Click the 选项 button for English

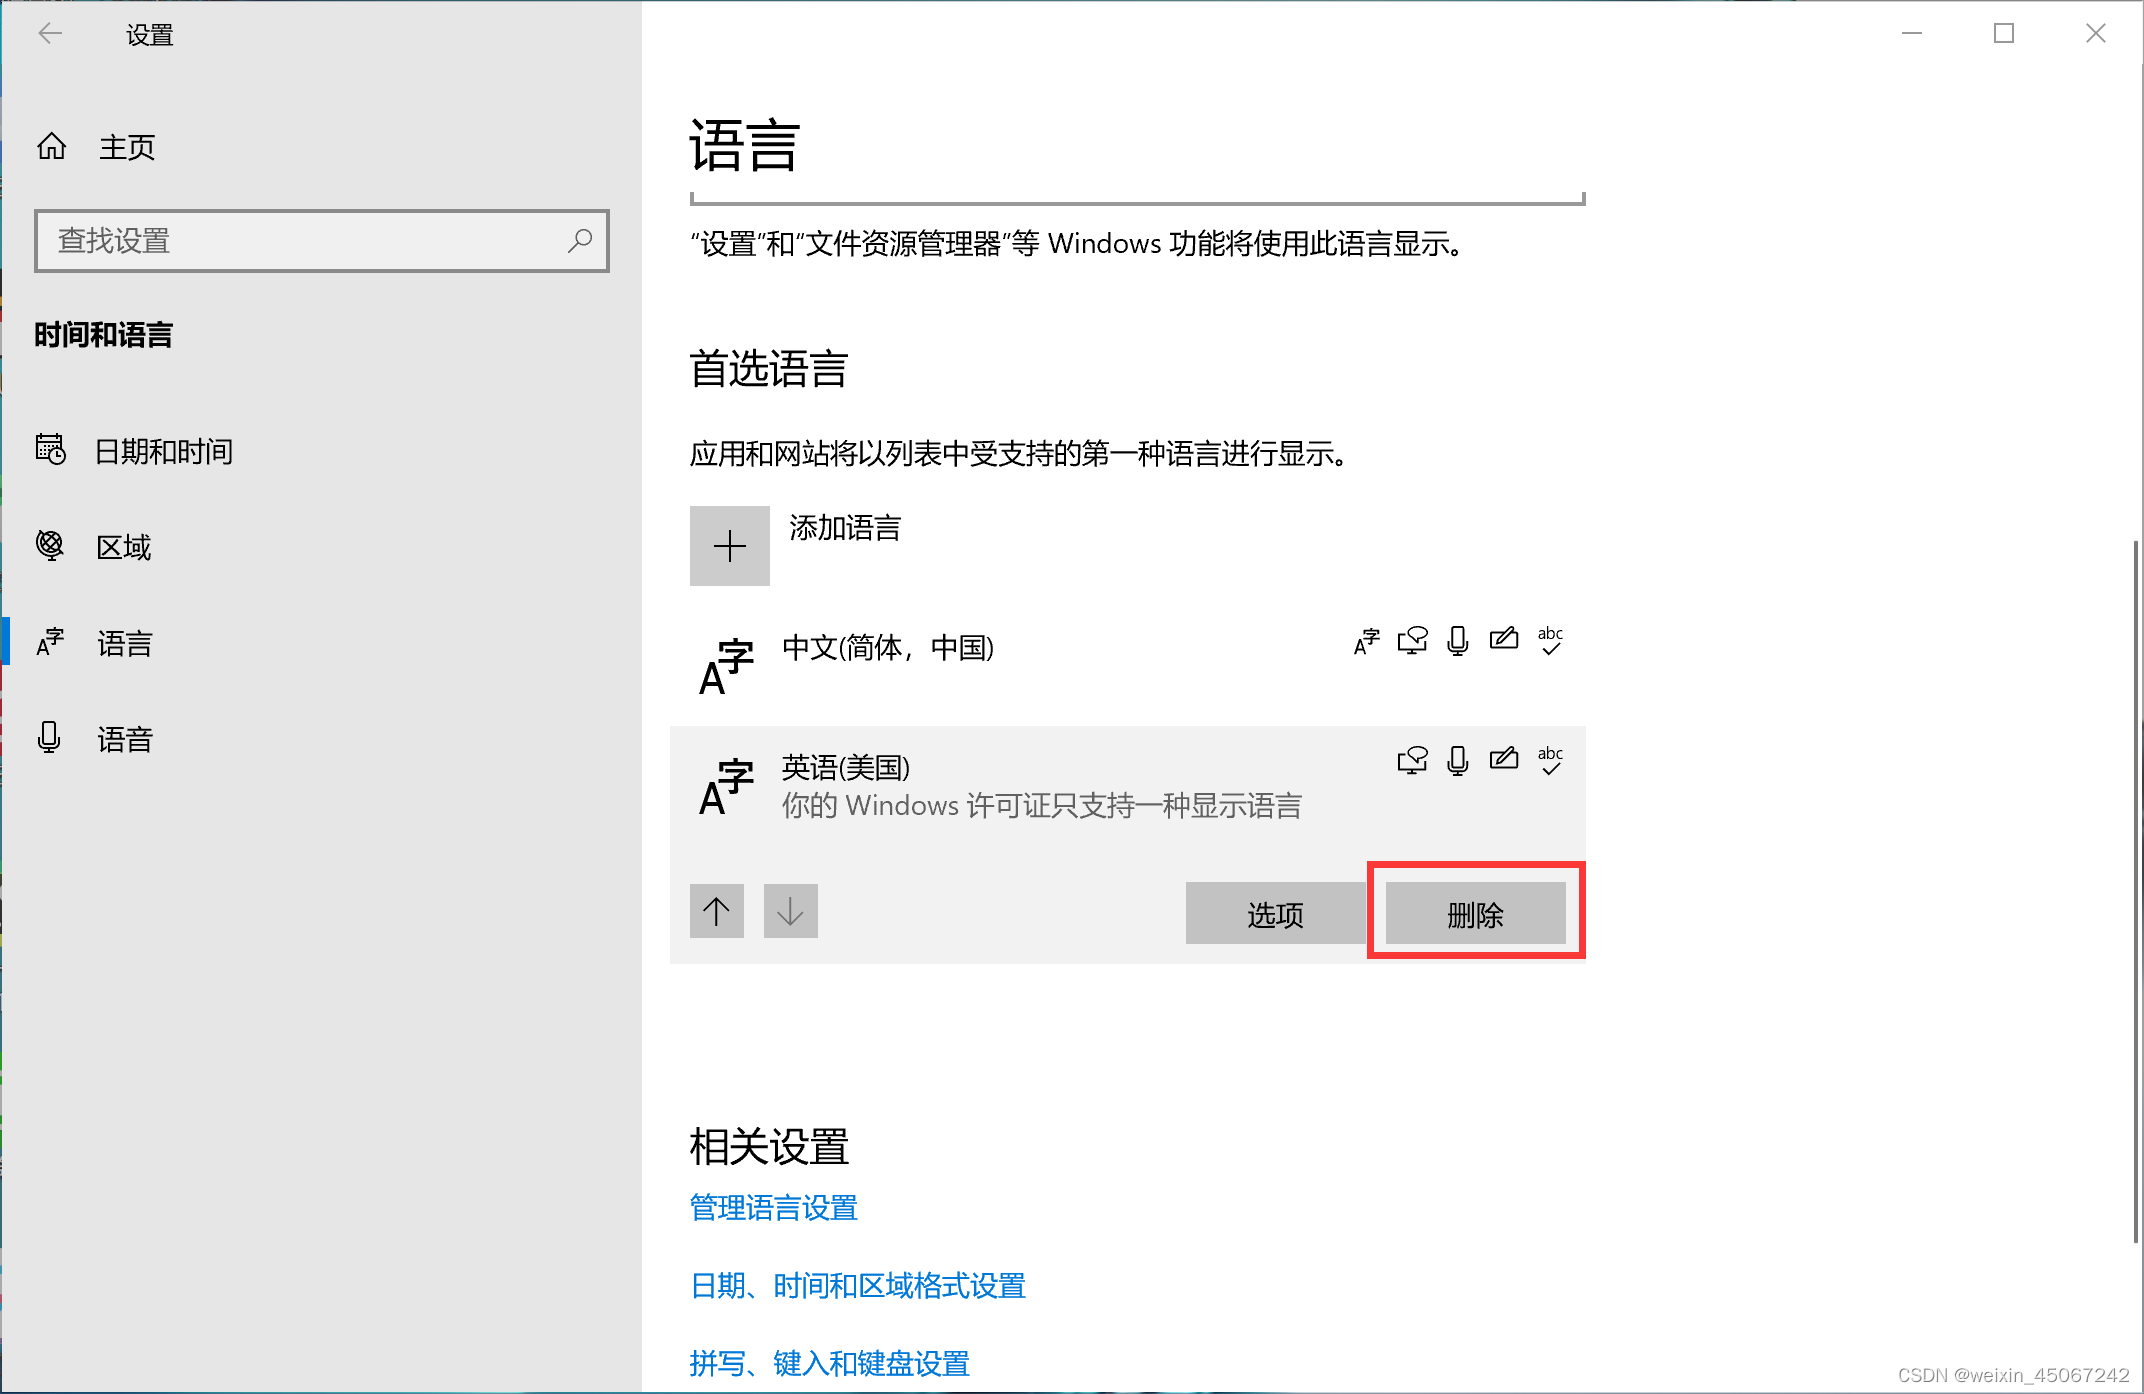coord(1275,914)
